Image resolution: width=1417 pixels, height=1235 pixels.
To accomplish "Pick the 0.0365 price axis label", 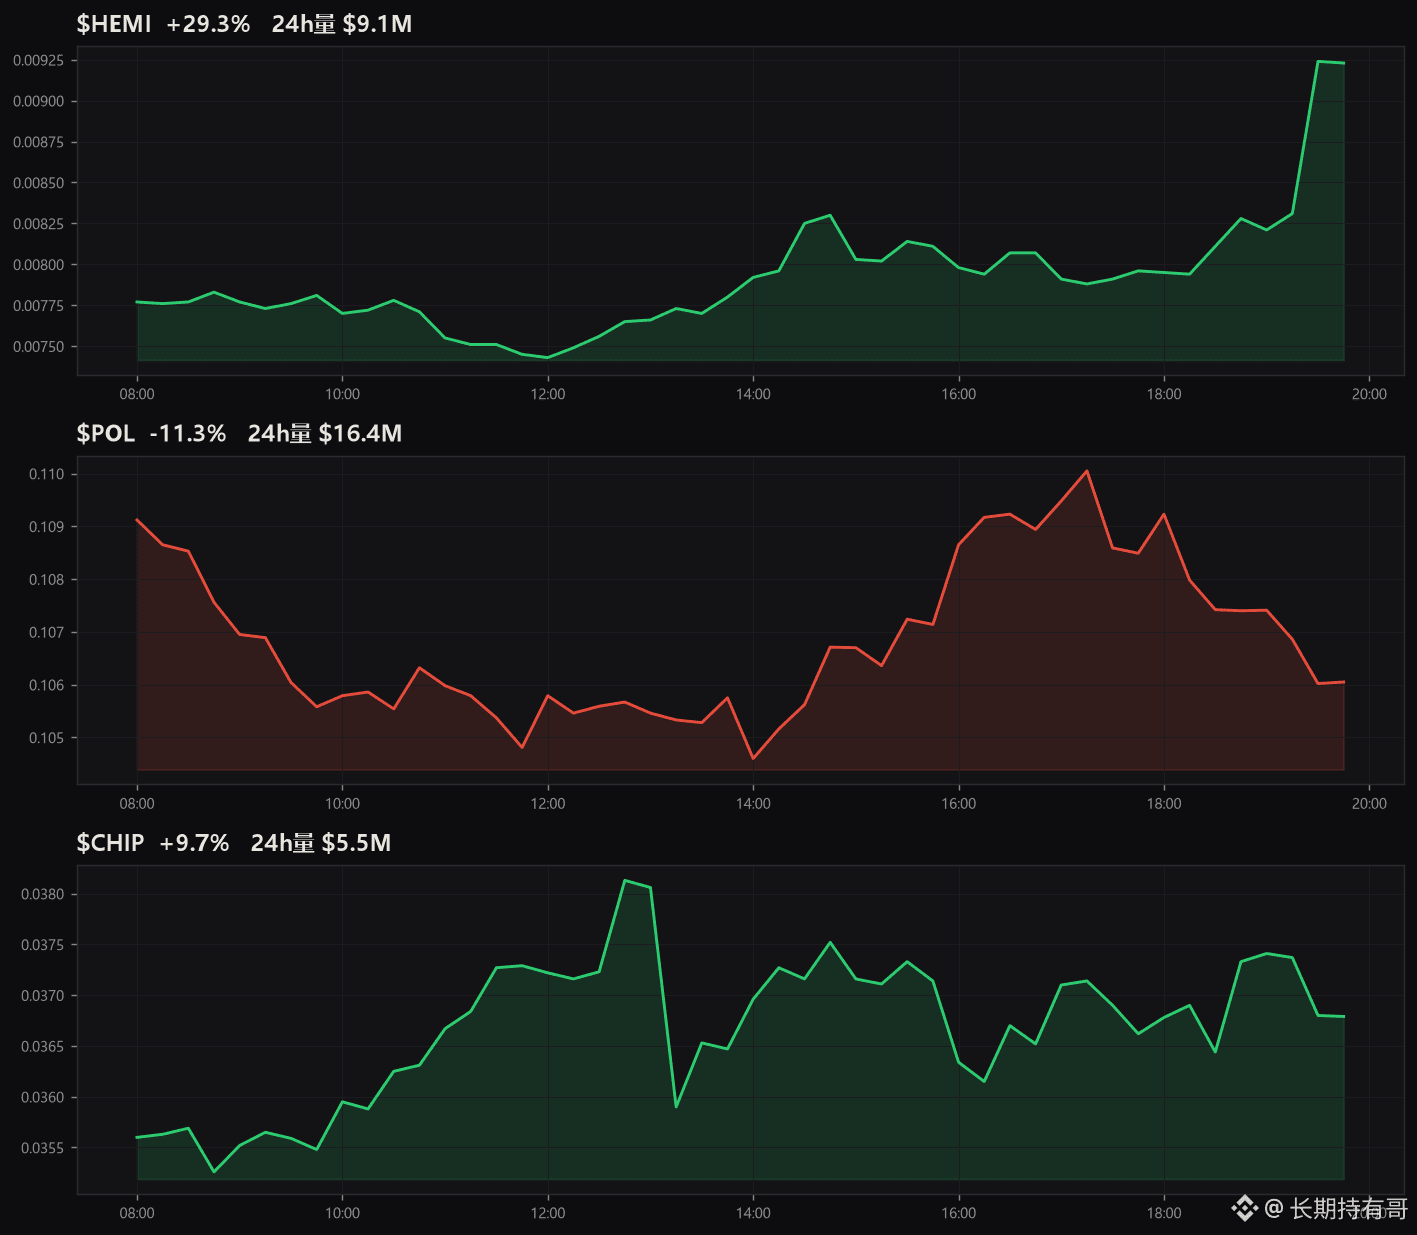I will pyautogui.click(x=42, y=1047).
